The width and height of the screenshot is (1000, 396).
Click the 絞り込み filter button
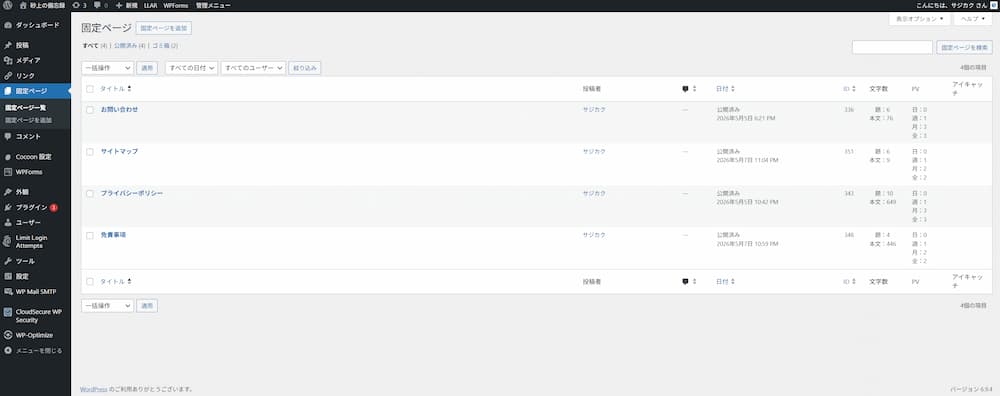tap(305, 68)
